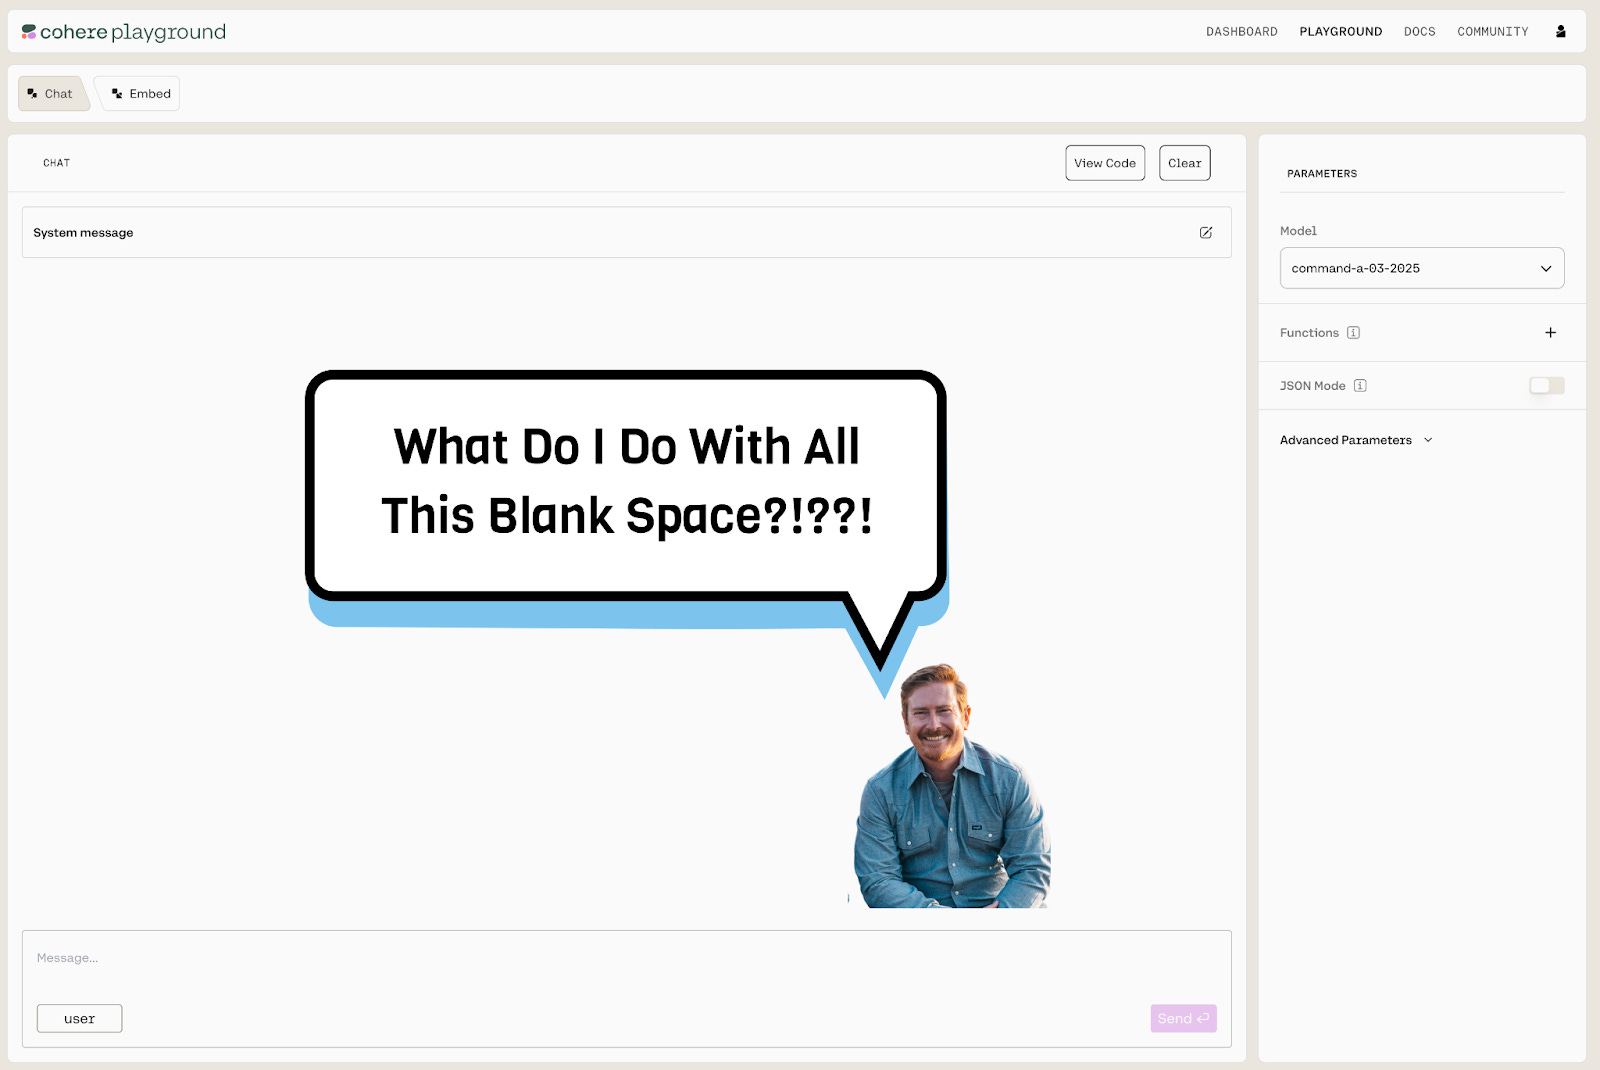Viewport: 1600px width, 1070px height.
Task: Click the CHAT panel heading
Action: point(57,163)
